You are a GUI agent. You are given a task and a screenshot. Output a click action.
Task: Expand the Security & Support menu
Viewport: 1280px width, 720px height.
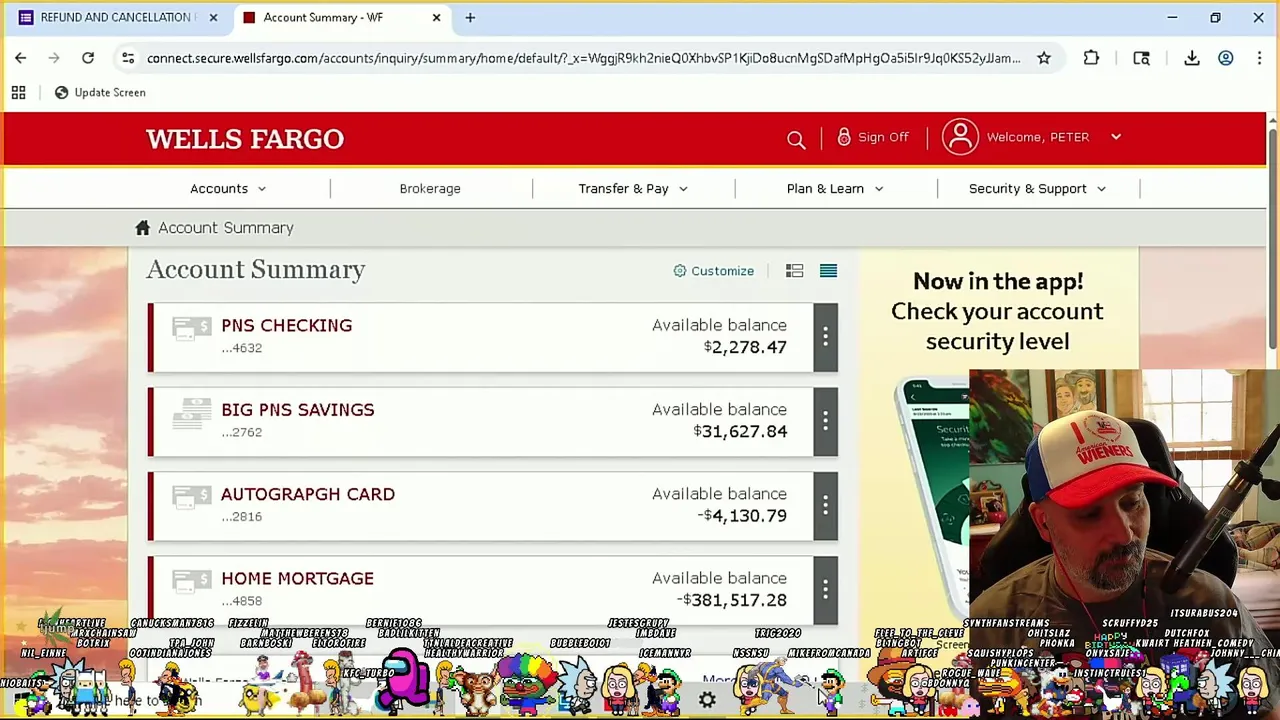[1037, 188]
